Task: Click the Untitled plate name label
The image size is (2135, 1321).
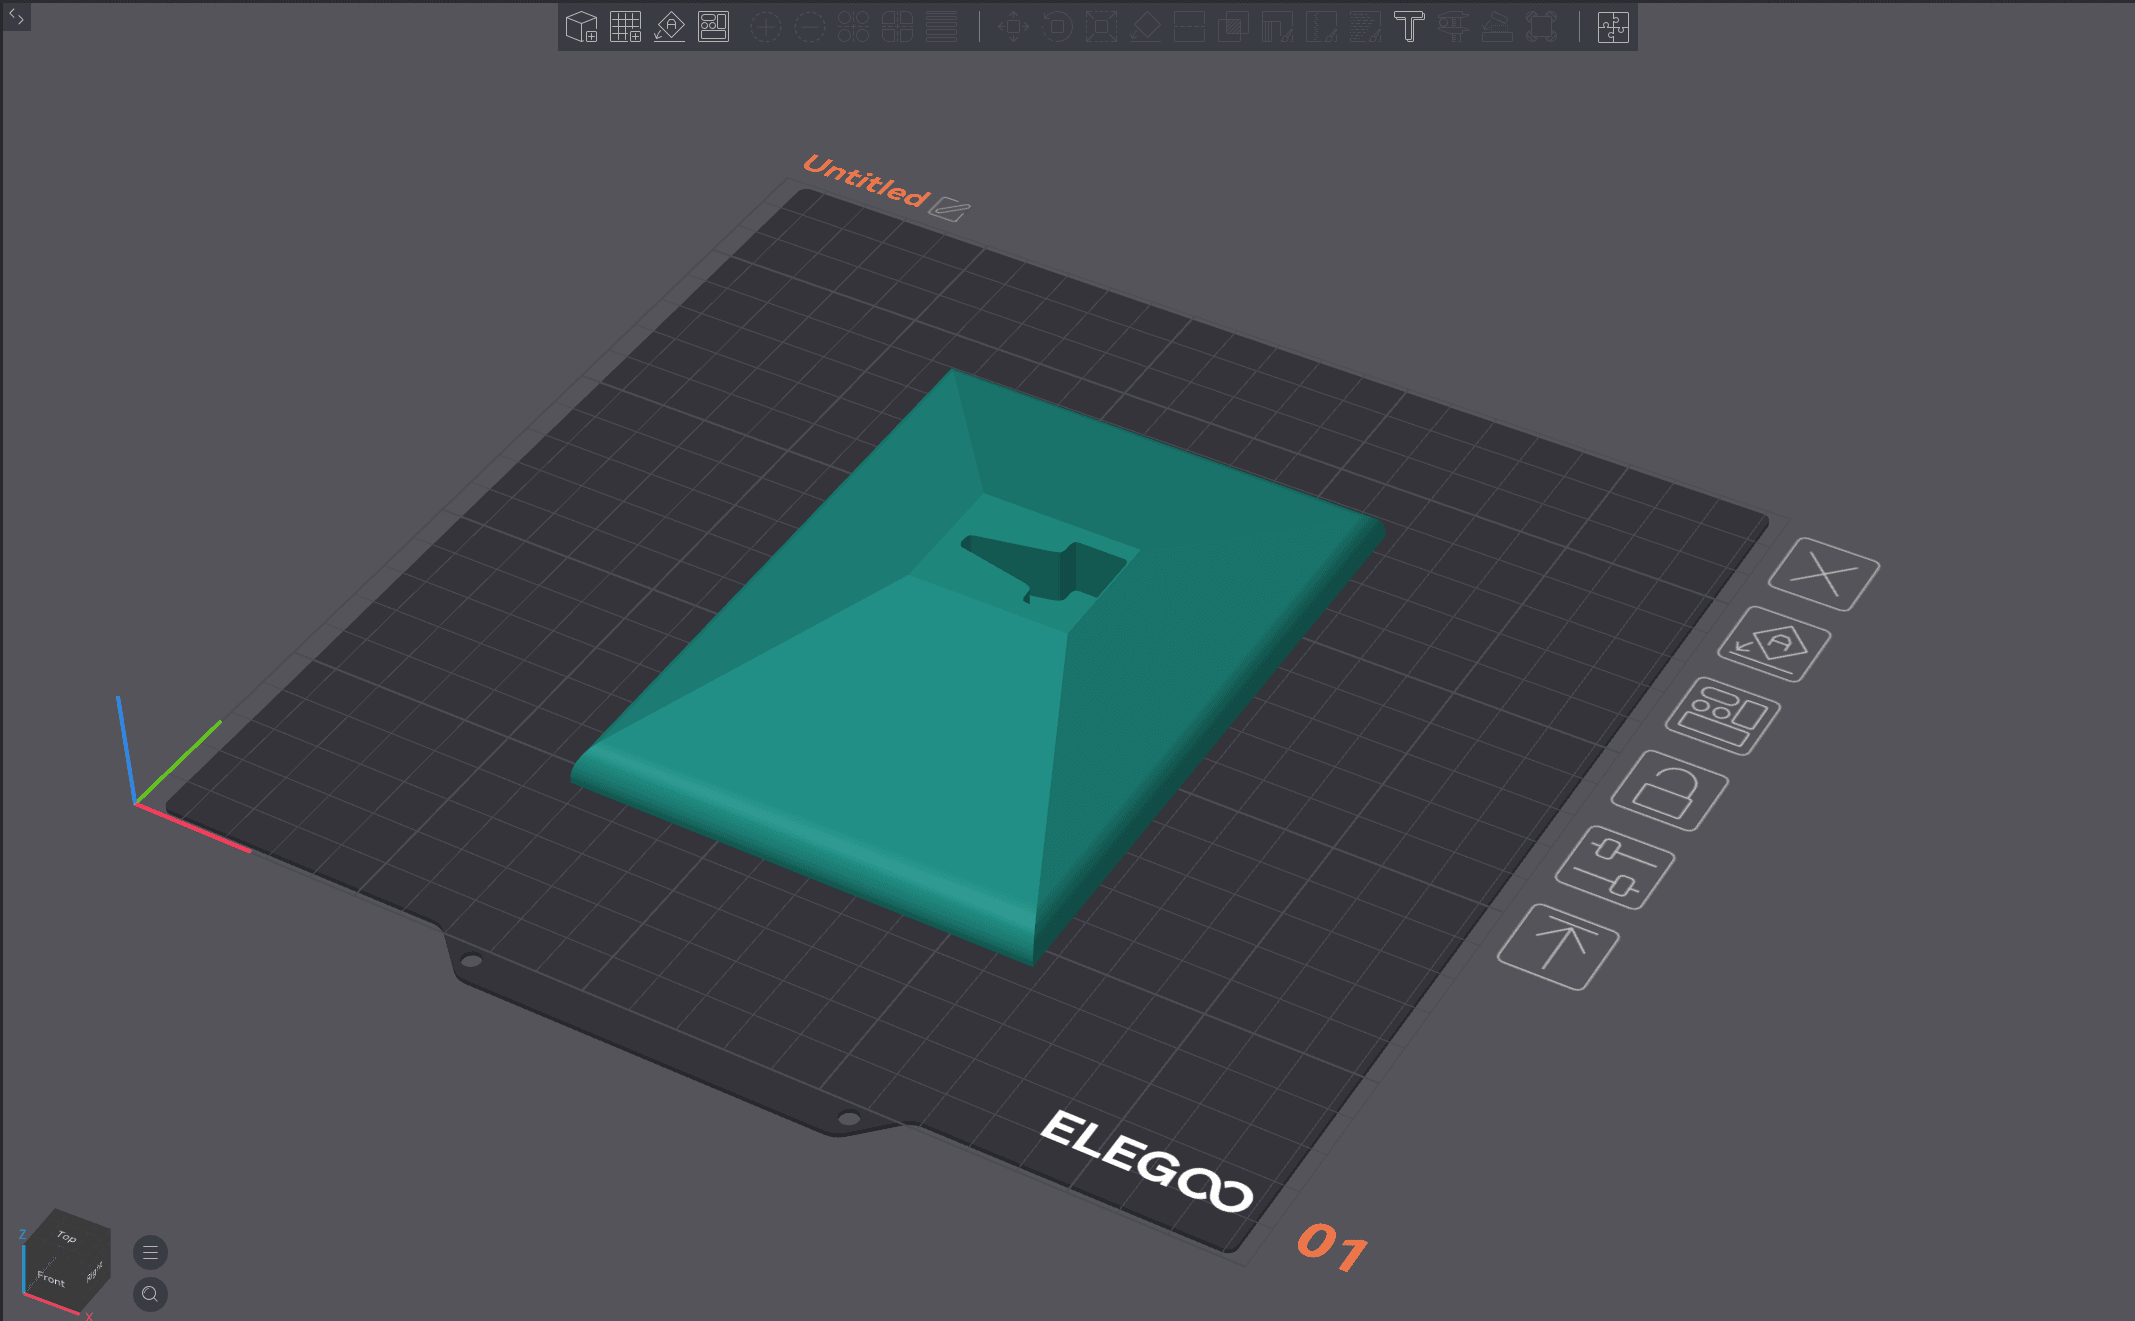Action: pyautogui.click(x=866, y=181)
